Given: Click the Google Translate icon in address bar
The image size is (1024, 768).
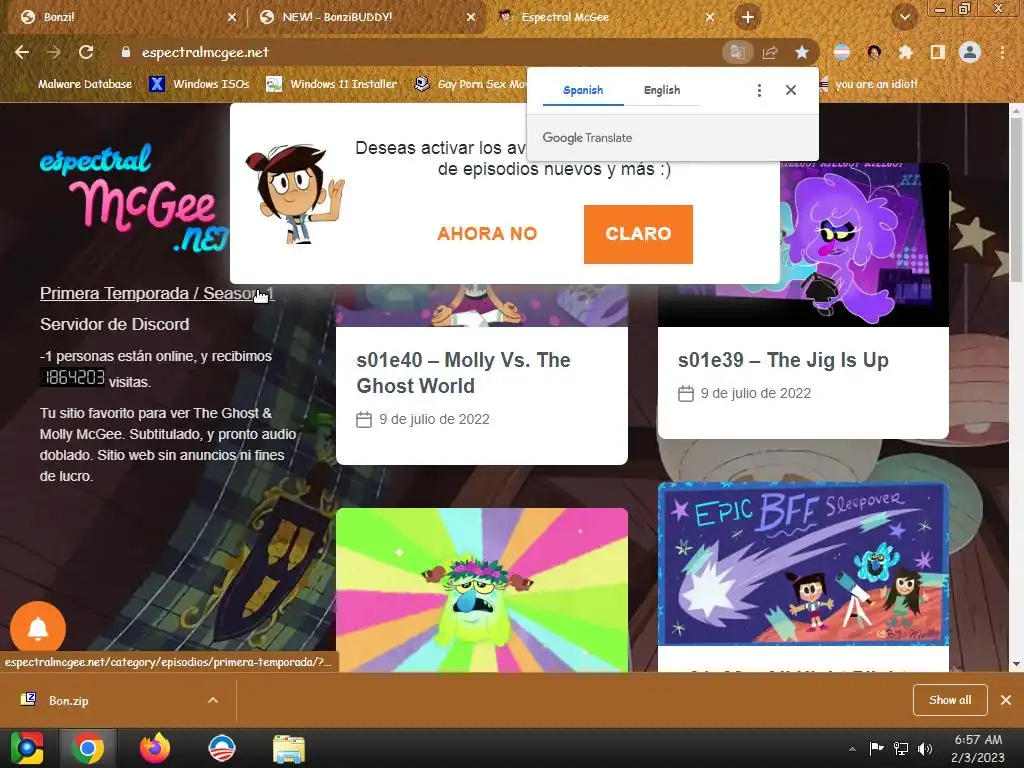Looking at the screenshot, I should [737, 52].
